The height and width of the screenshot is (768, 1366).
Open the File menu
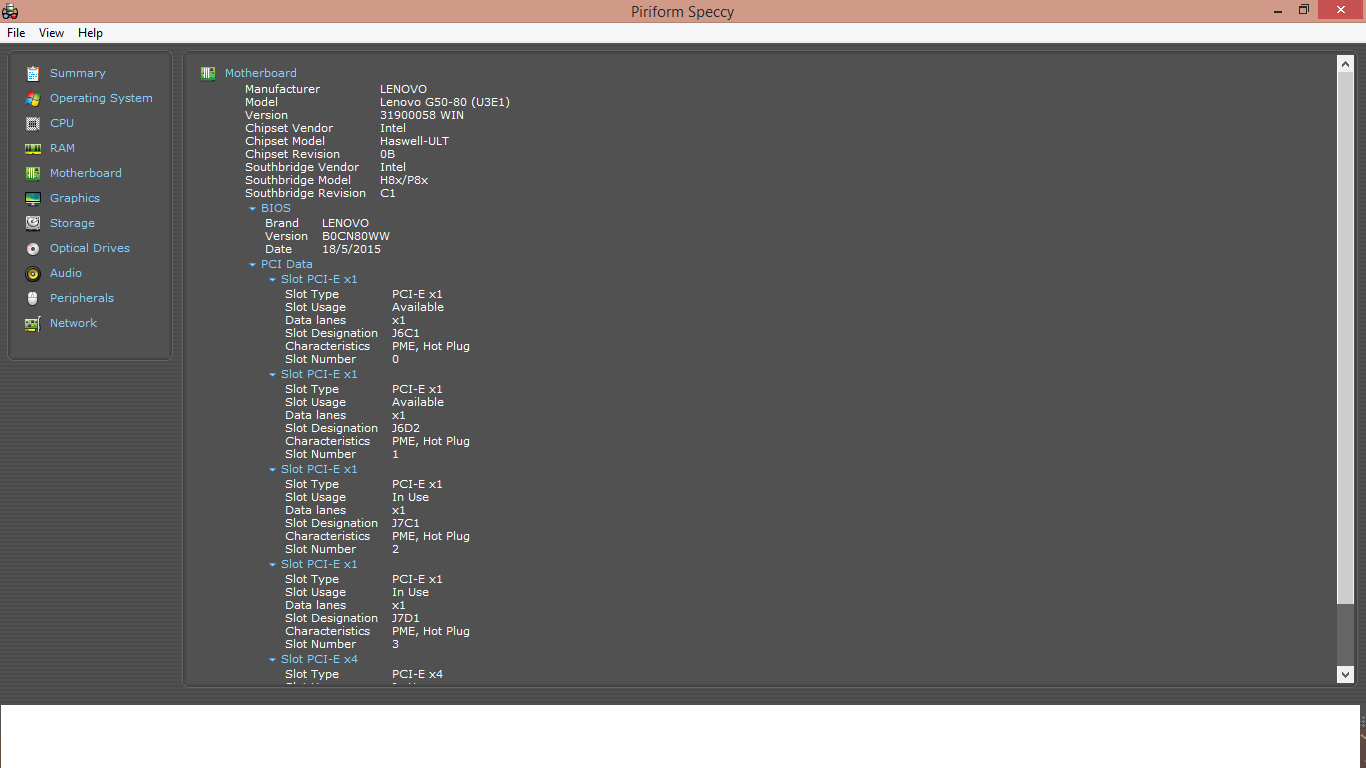[16, 33]
